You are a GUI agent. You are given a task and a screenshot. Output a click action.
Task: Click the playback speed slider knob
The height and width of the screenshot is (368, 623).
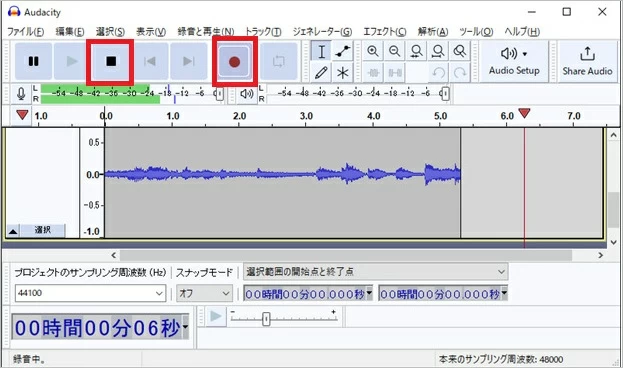266,319
